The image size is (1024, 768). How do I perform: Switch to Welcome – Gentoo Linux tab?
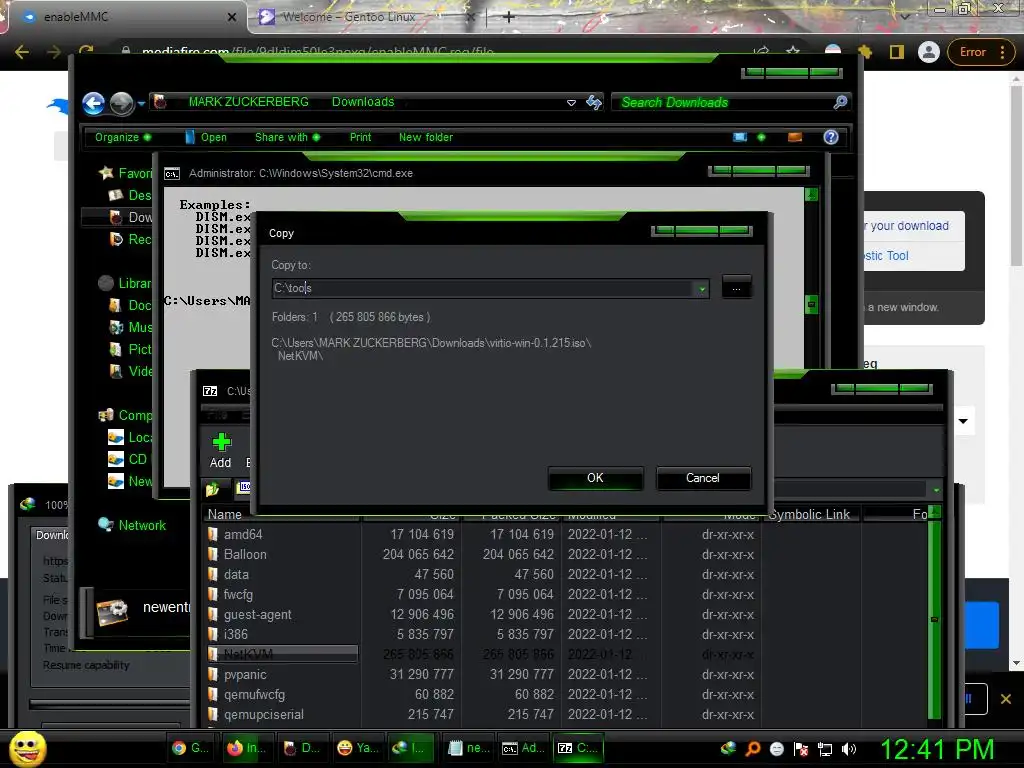pos(359,17)
